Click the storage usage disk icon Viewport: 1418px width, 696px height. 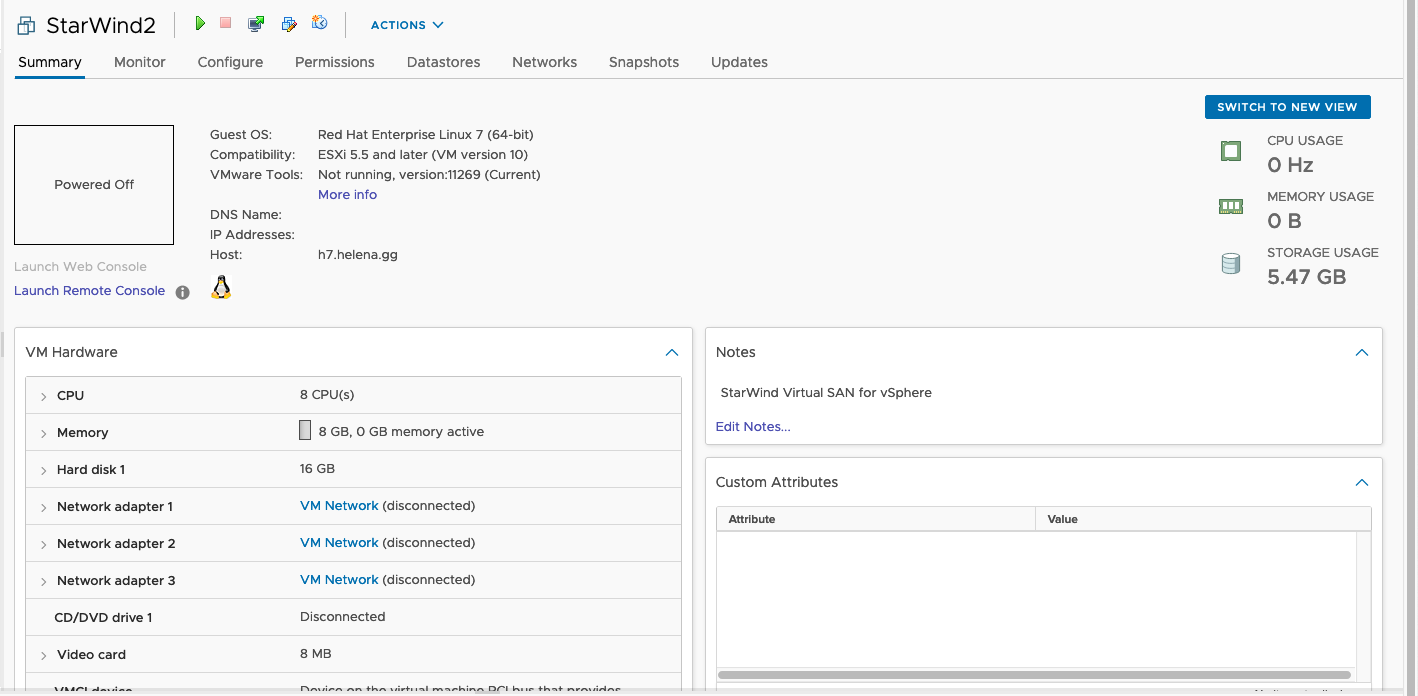[x=1230, y=264]
